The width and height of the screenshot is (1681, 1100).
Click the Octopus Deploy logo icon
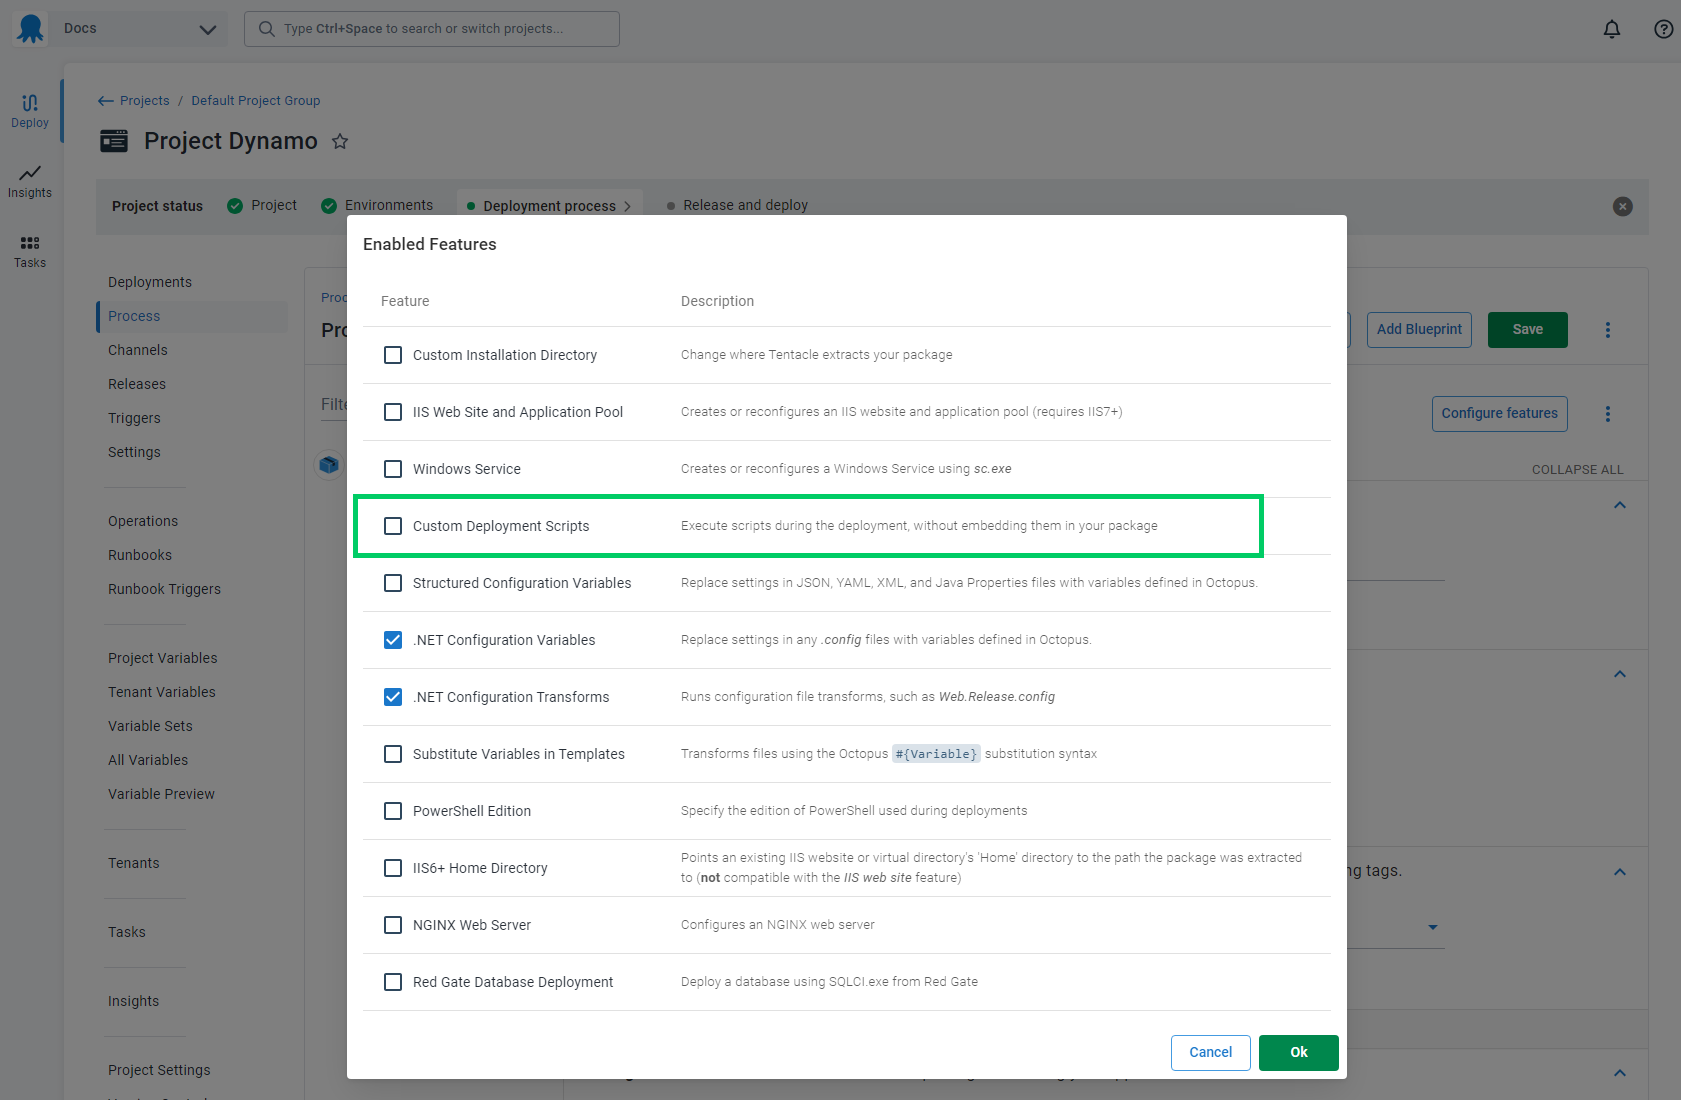click(x=31, y=28)
